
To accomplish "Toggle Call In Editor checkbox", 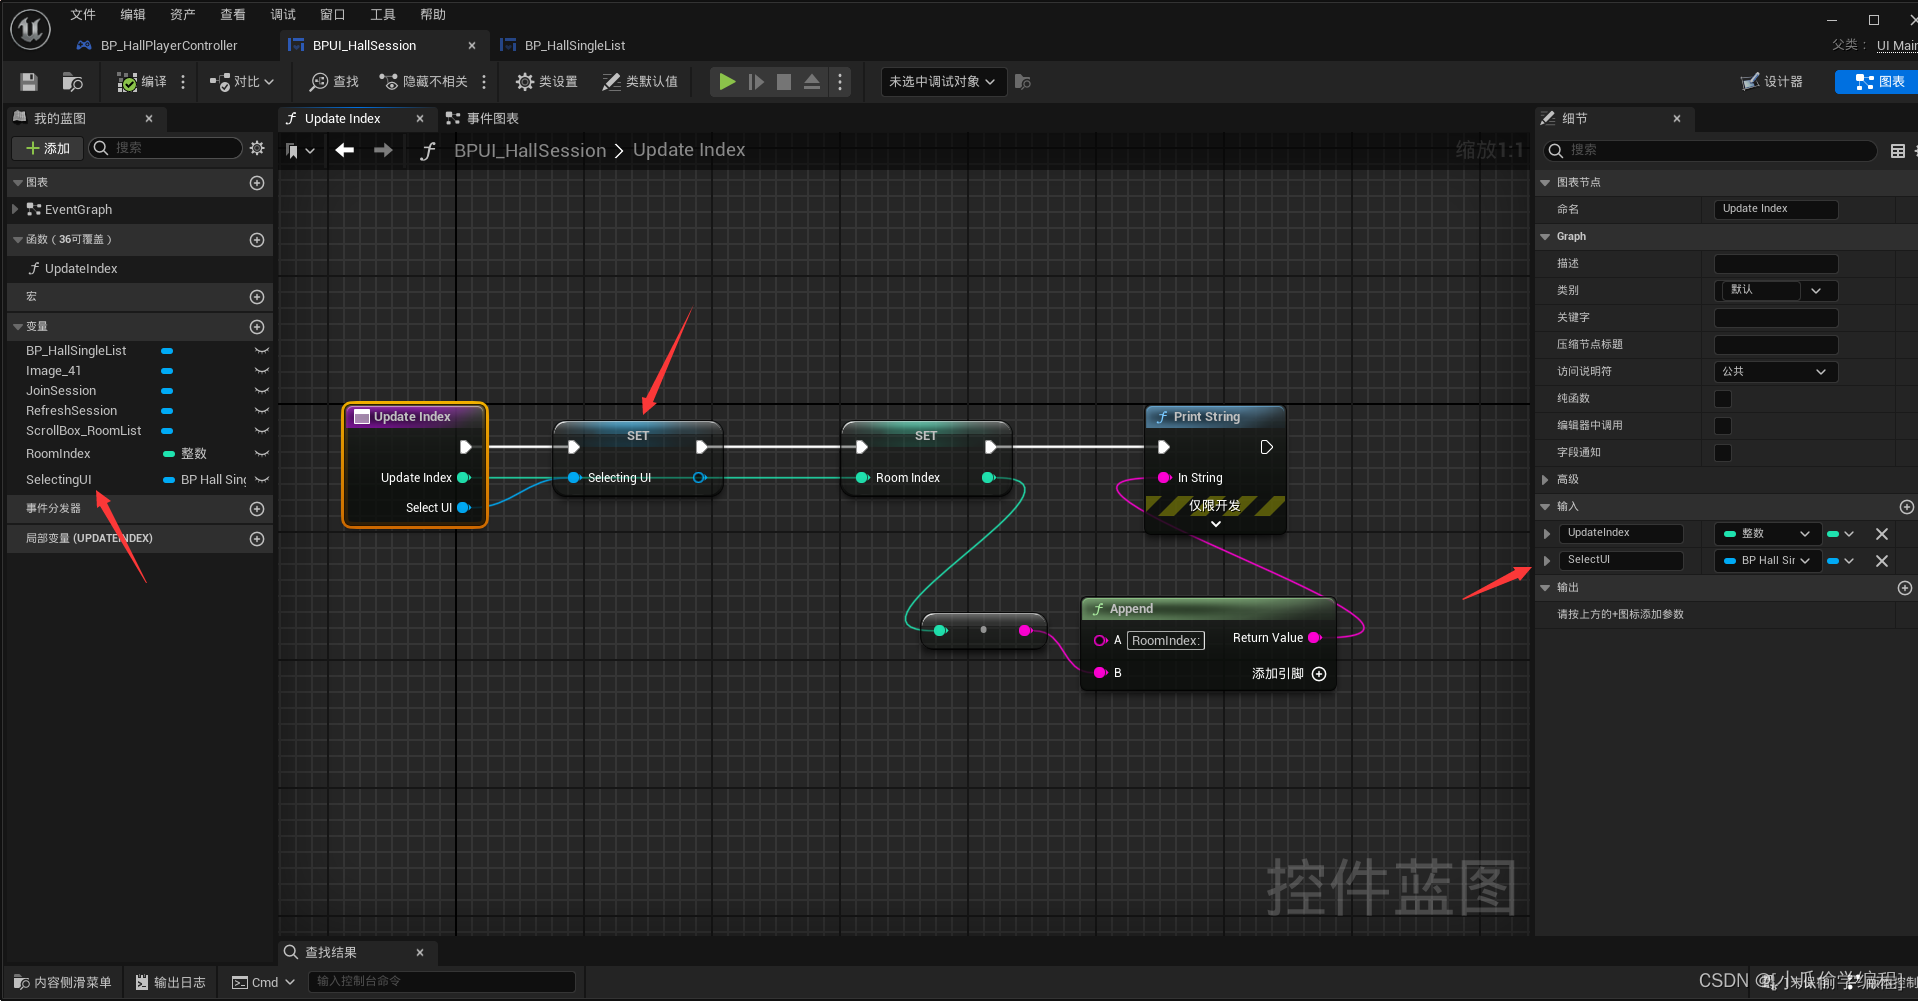I will pos(1723,426).
